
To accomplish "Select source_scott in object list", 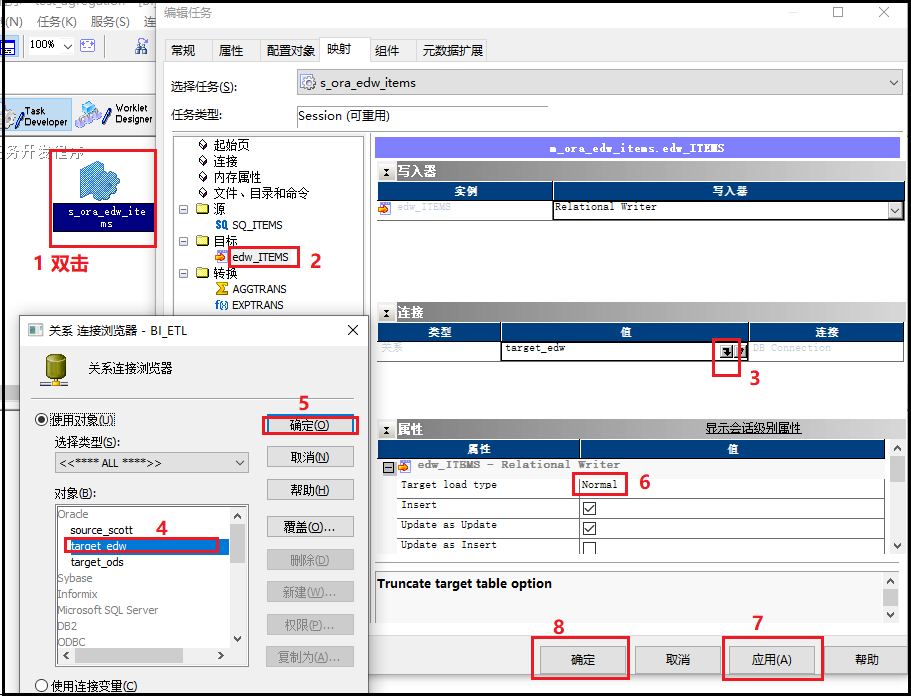I will coord(101,530).
